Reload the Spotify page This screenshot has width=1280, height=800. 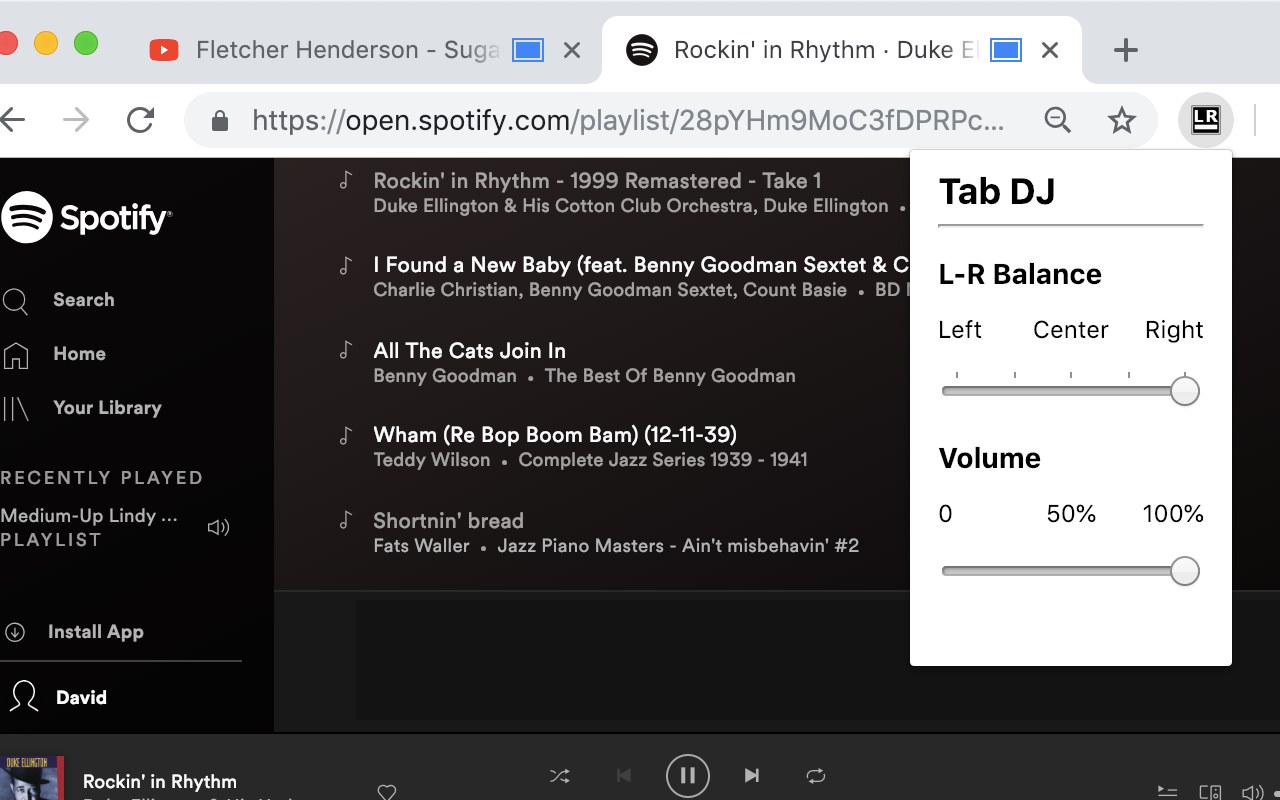[x=140, y=121]
